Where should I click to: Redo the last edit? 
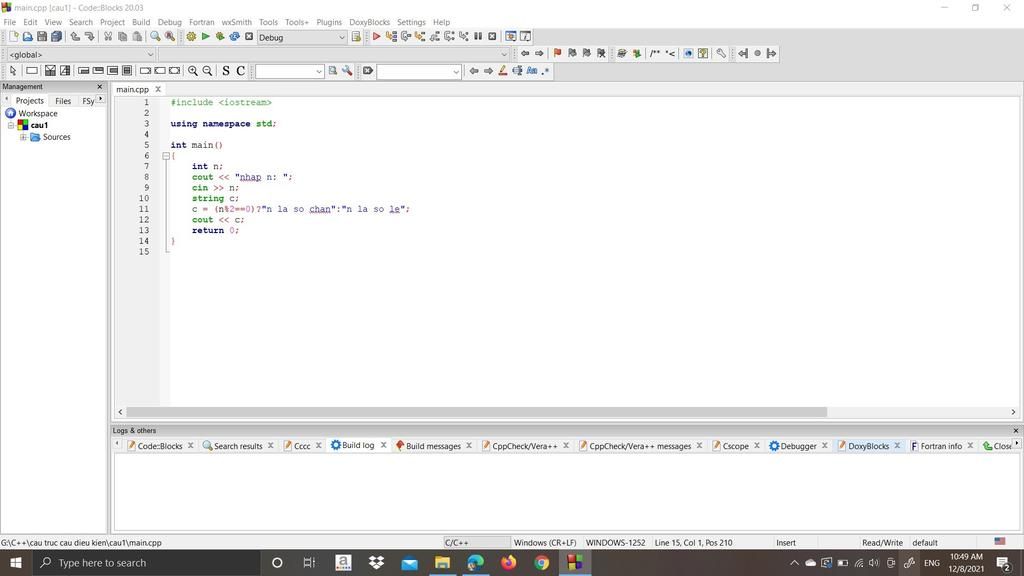(x=89, y=37)
